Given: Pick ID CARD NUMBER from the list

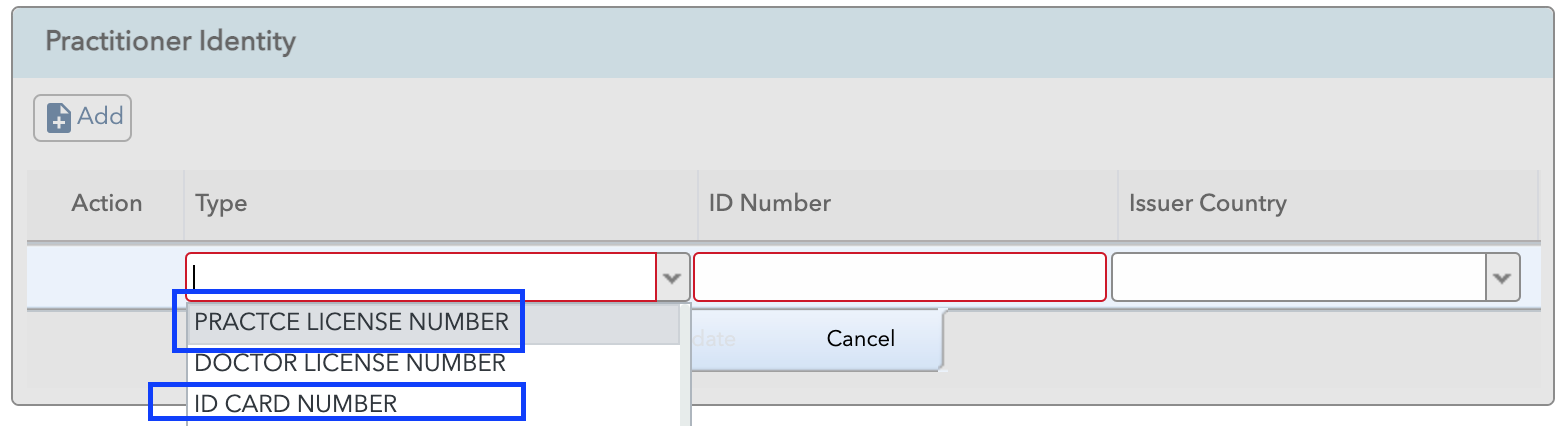Looking at the screenshot, I should 296,403.
